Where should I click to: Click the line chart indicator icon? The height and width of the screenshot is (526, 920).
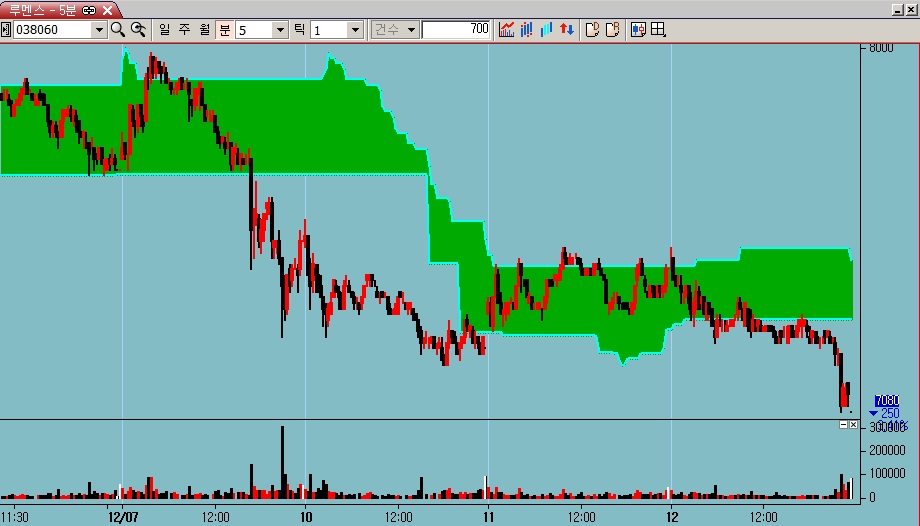506,30
